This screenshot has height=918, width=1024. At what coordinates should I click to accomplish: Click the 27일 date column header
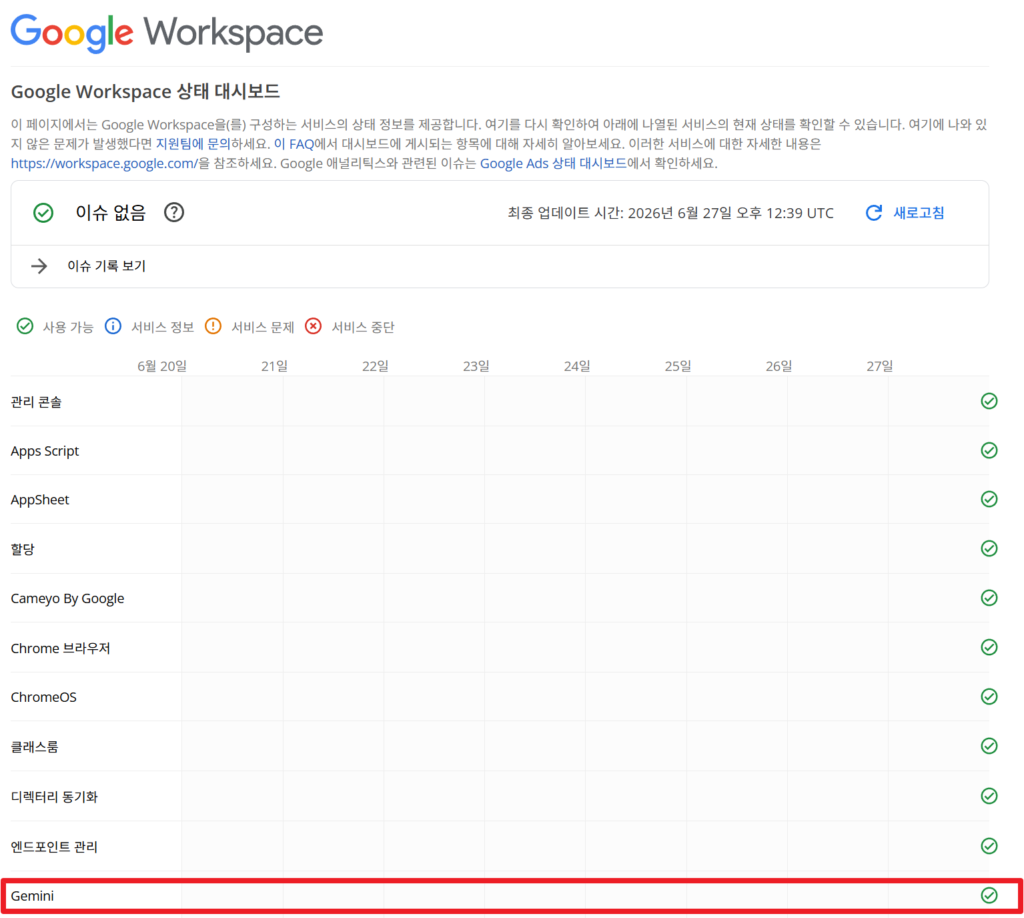[x=880, y=366]
